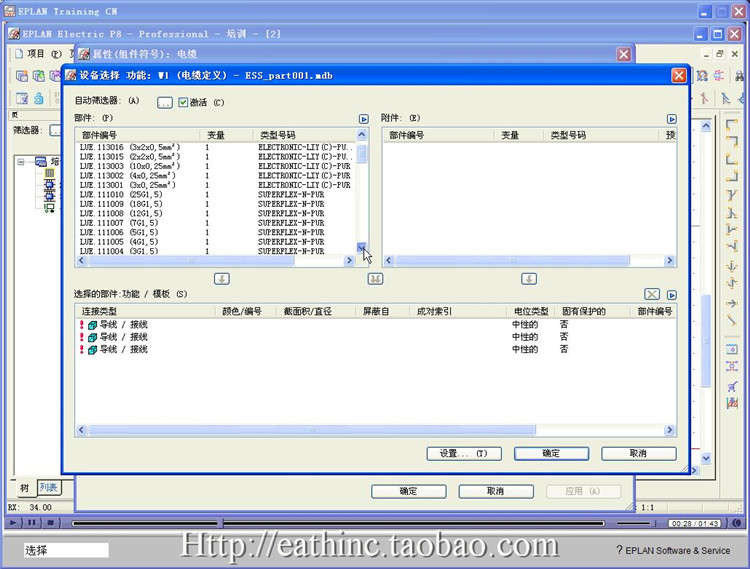
Task: Click 取消 in the properties dialog behind
Action: [x=496, y=491]
